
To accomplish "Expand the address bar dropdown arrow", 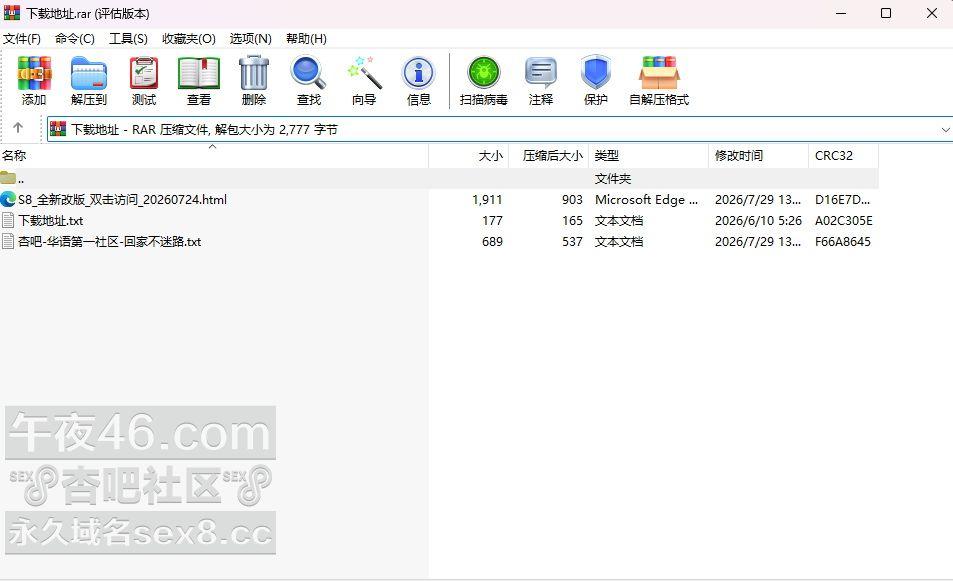I will [945, 129].
